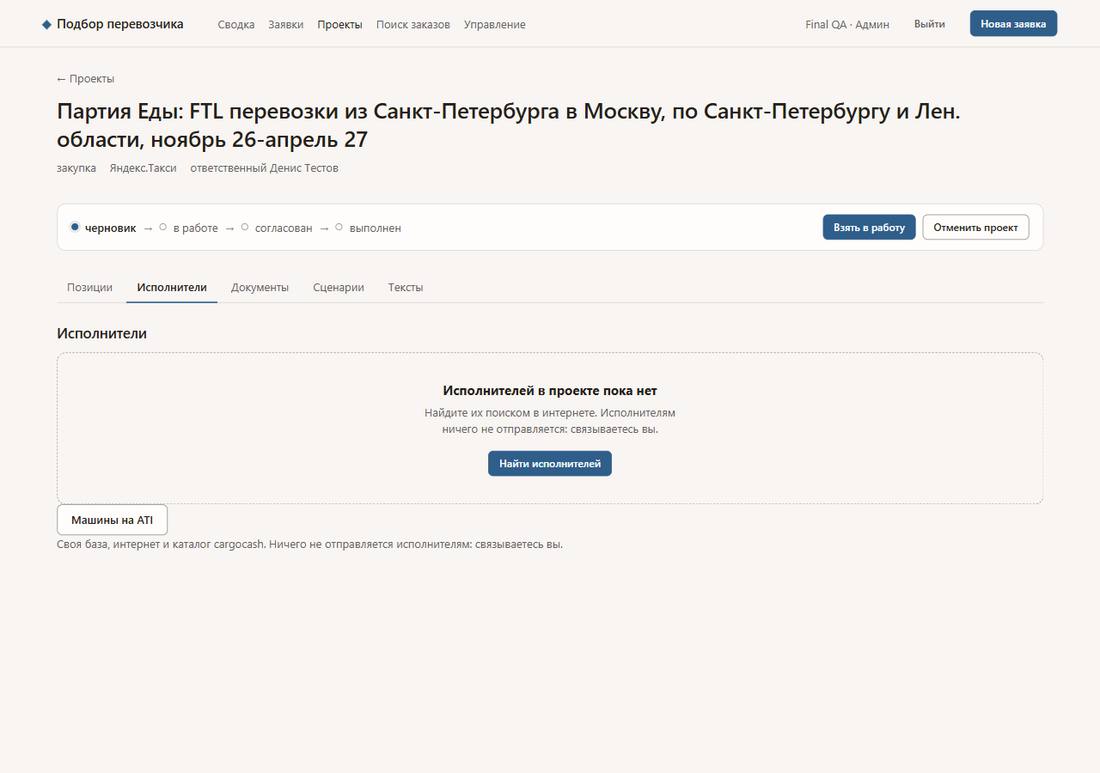
Task: Click the Найти исполнителей button
Action: [550, 464]
